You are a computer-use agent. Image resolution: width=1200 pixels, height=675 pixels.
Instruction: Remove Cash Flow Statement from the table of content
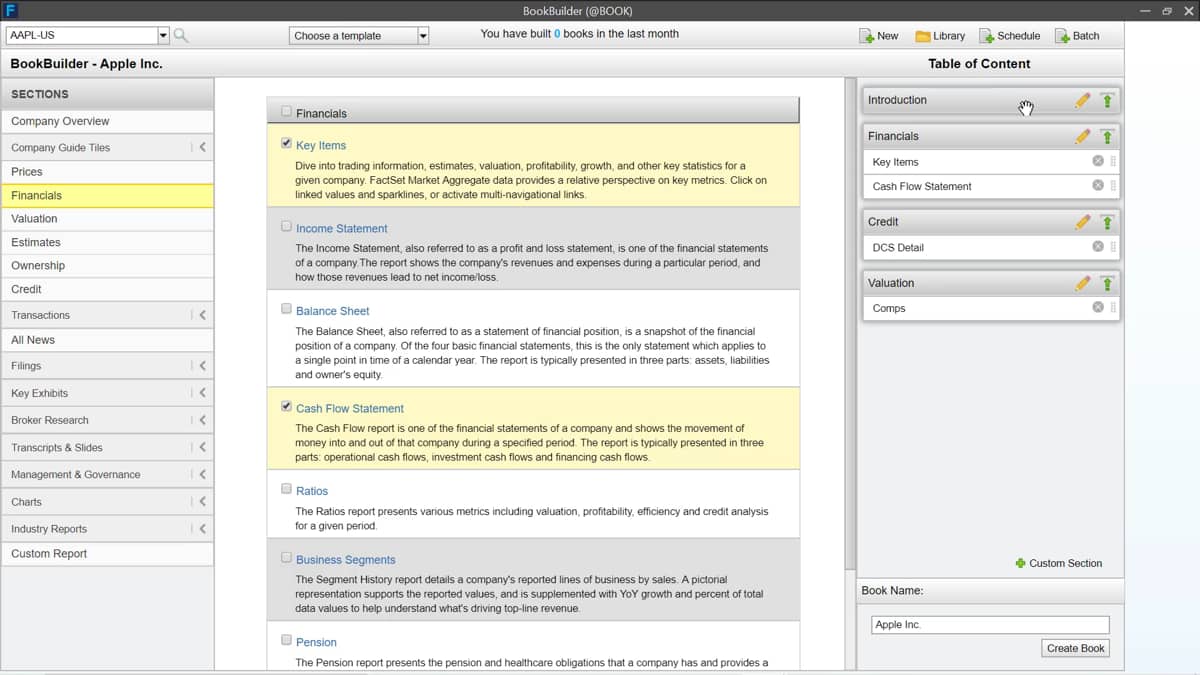pos(1098,185)
